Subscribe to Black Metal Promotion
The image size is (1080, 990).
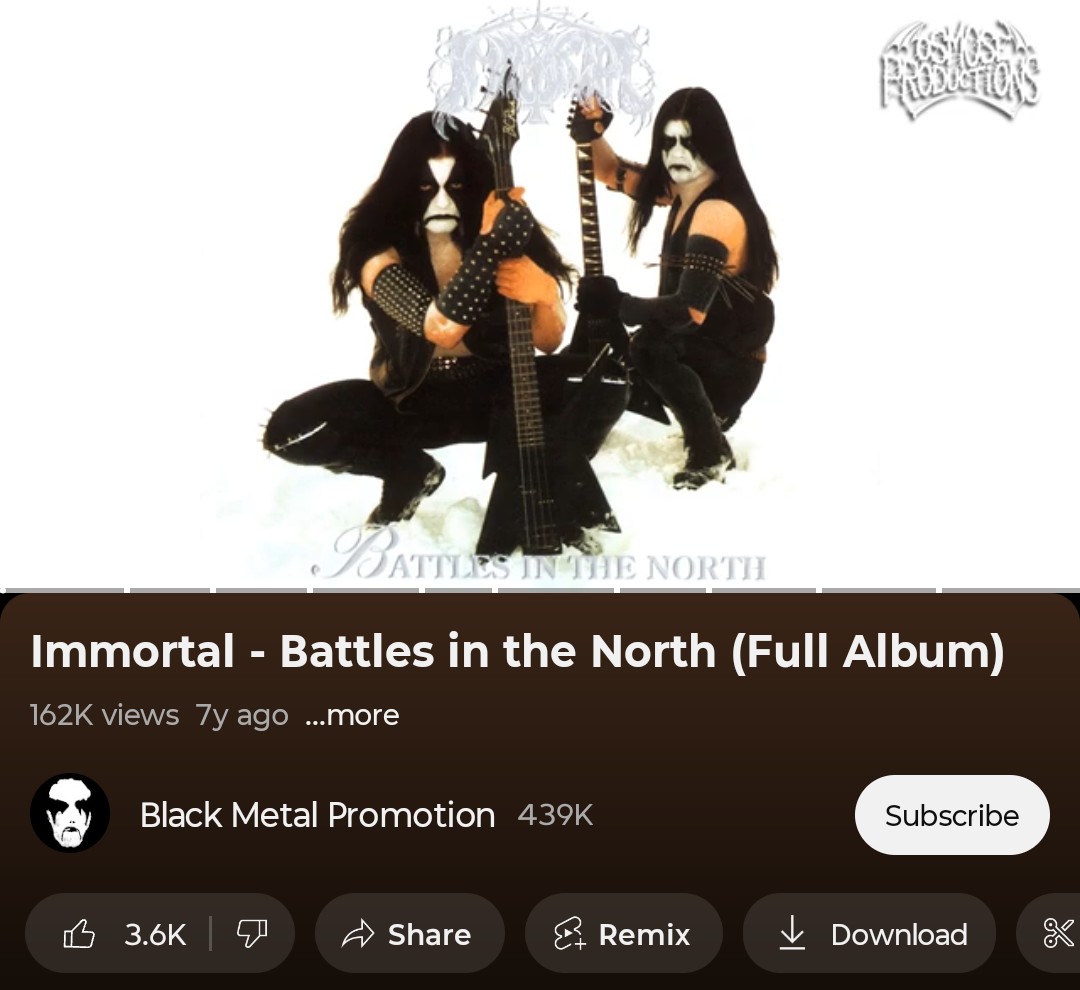pyautogui.click(x=952, y=815)
